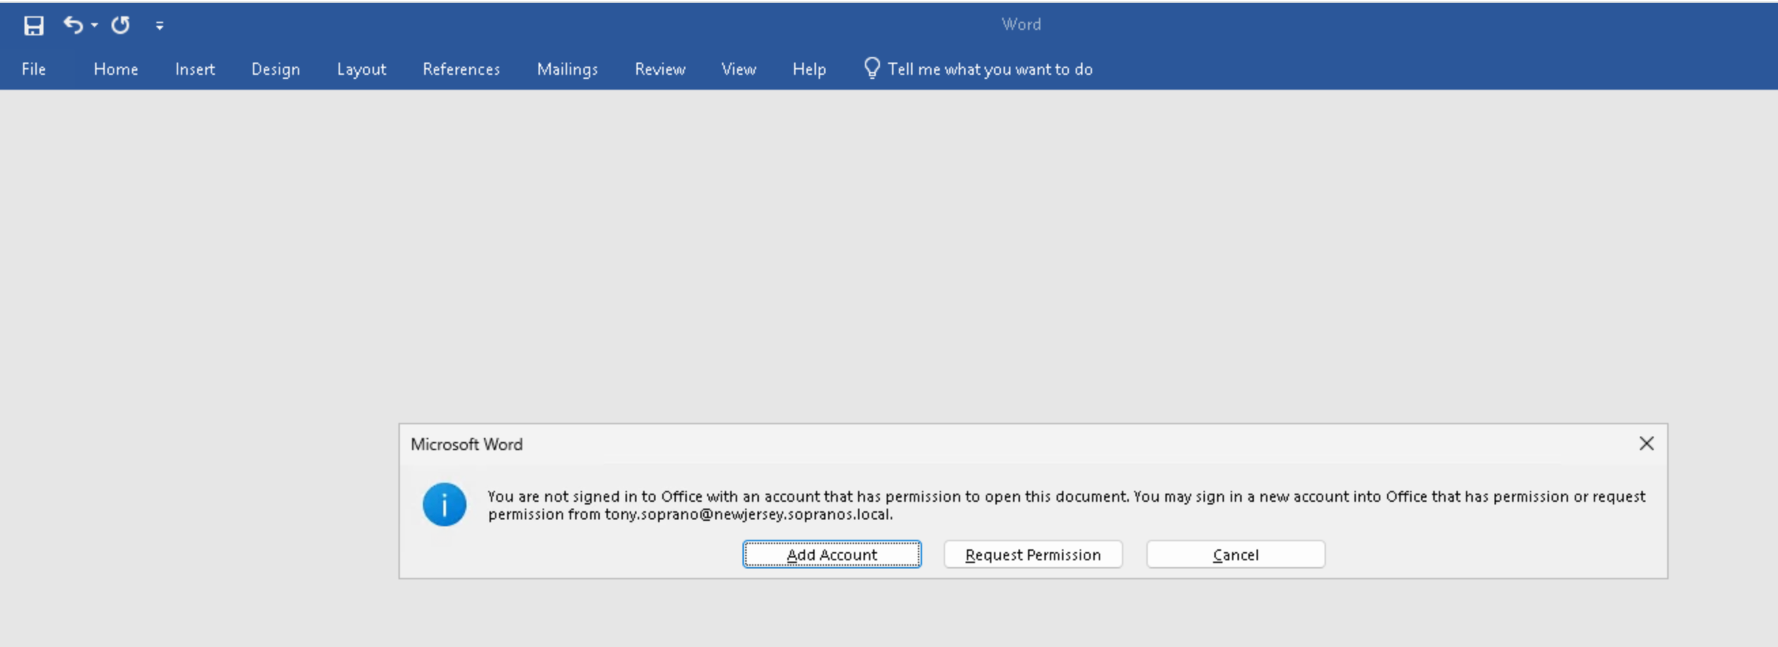This screenshot has height=647, width=1778.
Task: Click the Tell me lightbulb icon
Action: point(872,68)
